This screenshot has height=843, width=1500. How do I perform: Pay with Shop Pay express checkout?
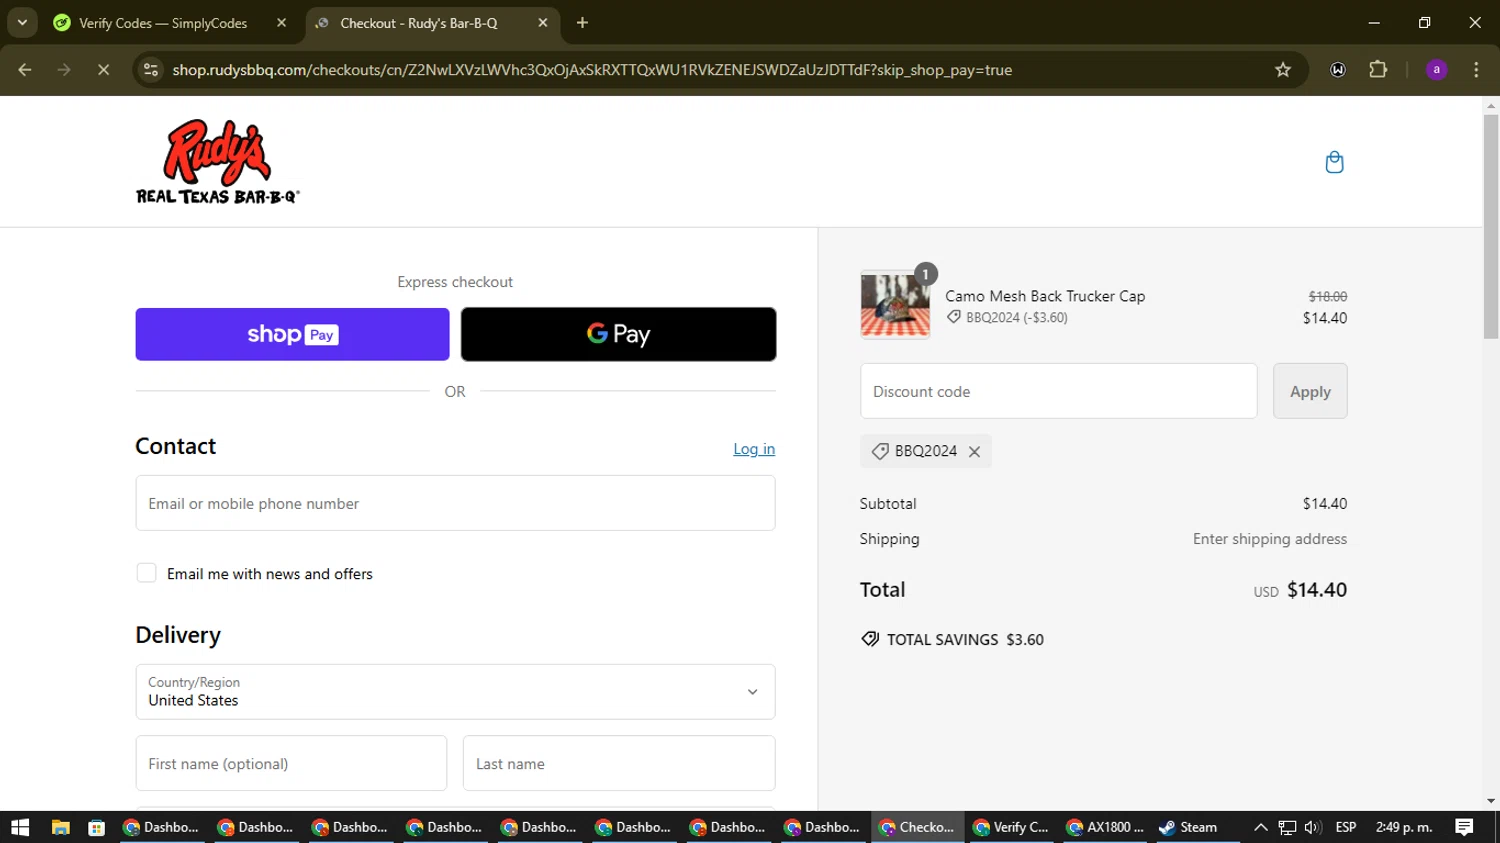[x=292, y=334]
